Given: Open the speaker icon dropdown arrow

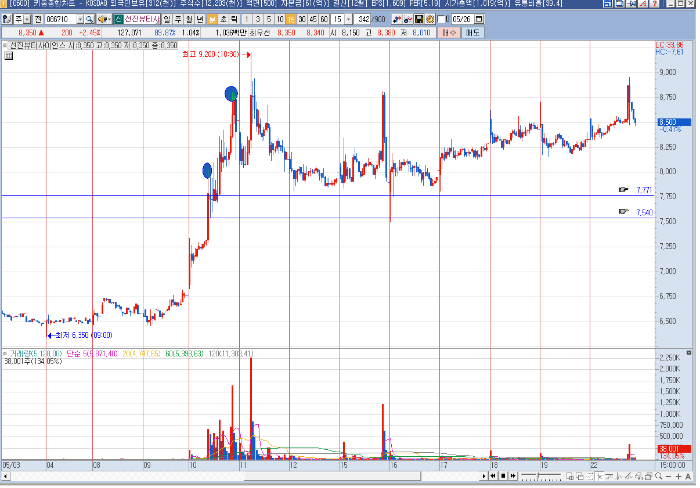Looking at the screenshot, I should tap(109, 19).
